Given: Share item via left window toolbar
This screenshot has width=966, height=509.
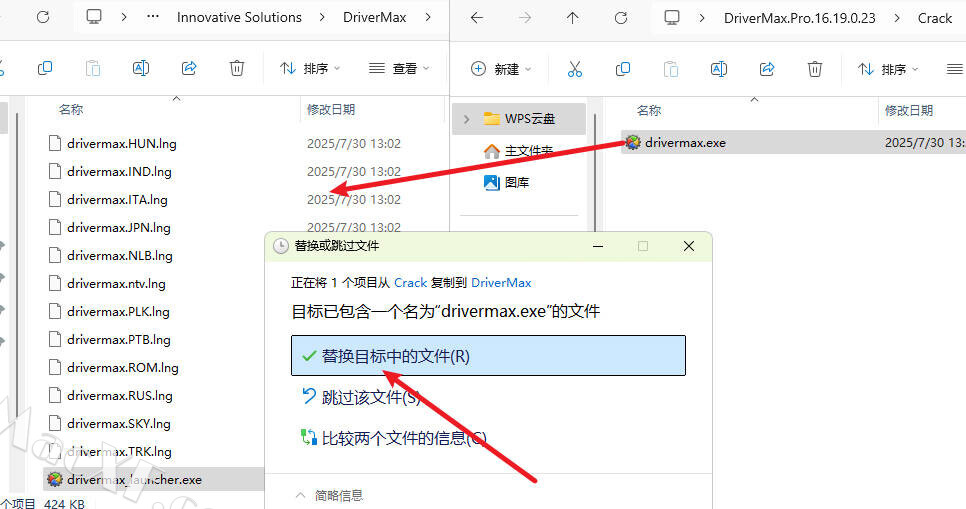Looking at the screenshot, I should coord(189,68).
